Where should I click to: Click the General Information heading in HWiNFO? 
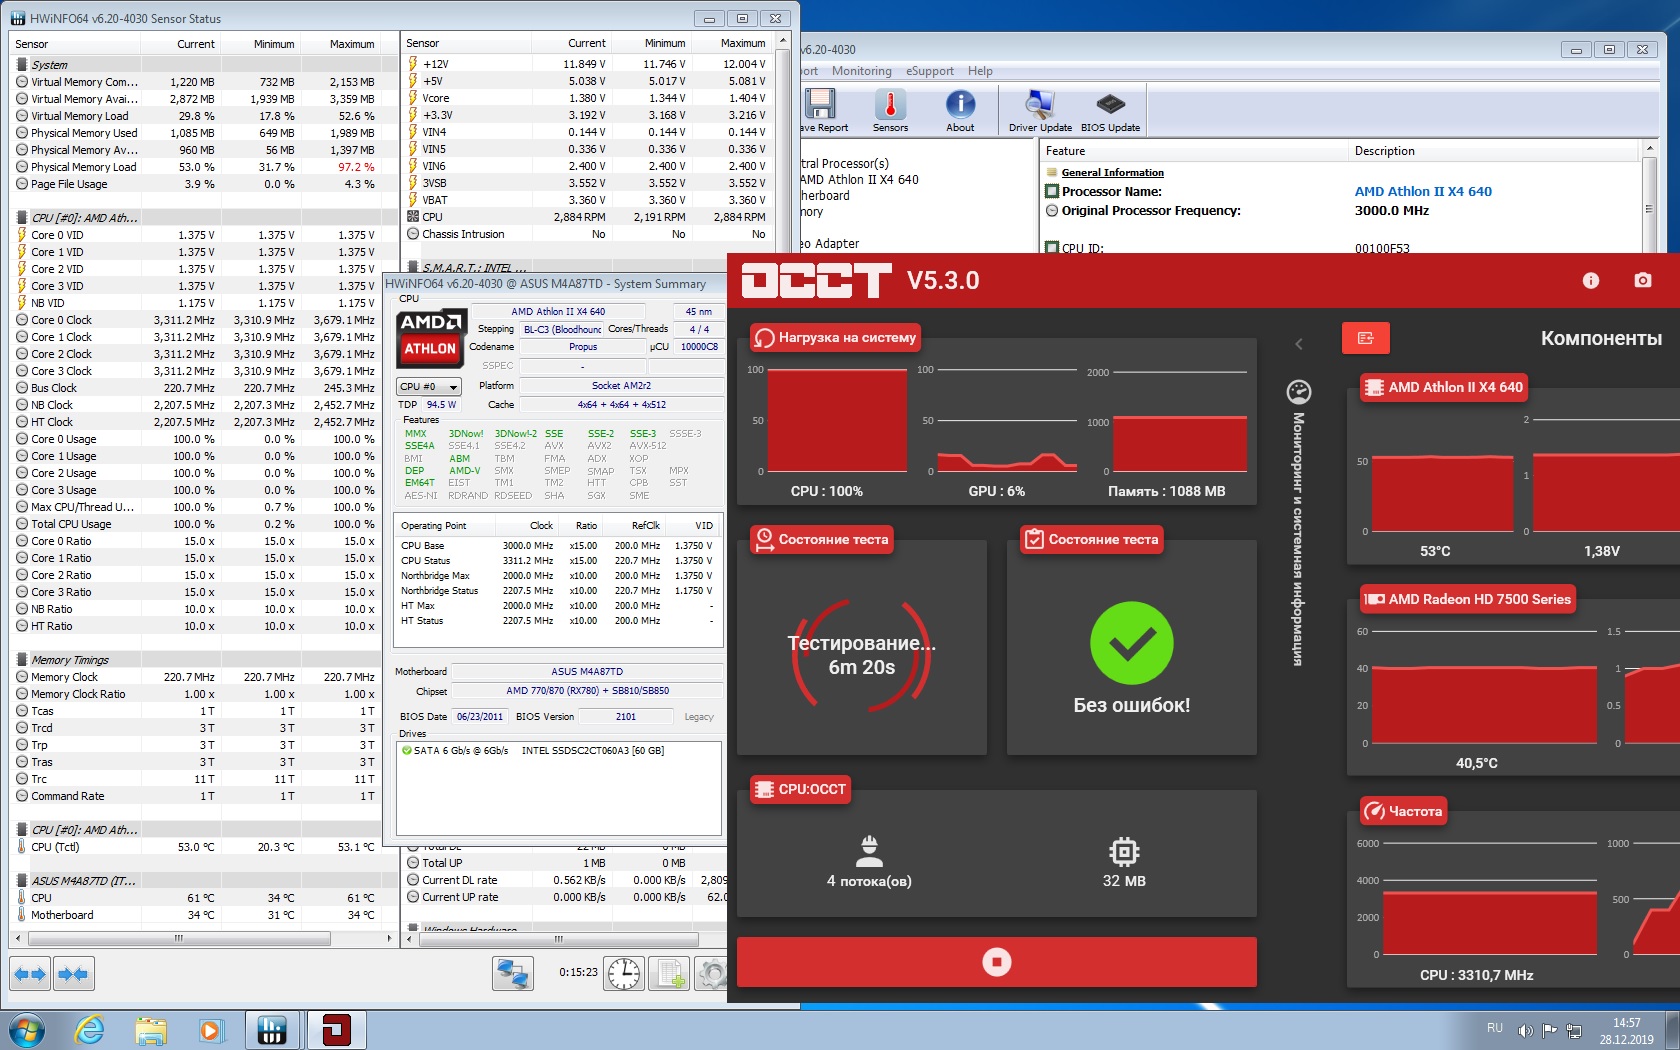[1112, 173]
